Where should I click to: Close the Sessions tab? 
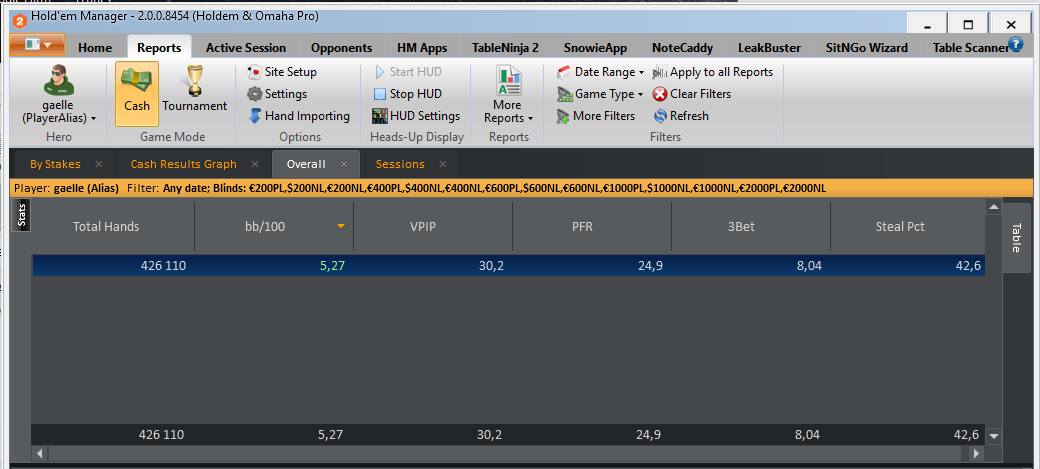[x=443, y=164]
